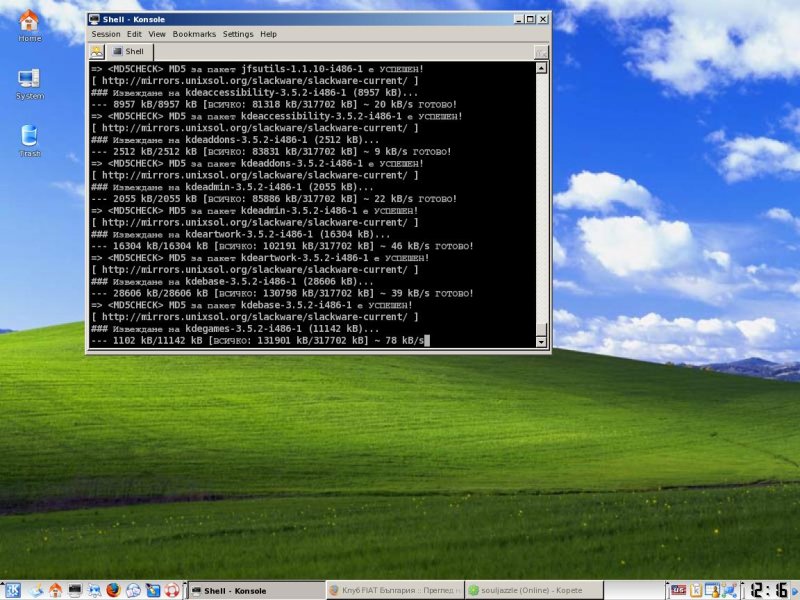
Task: Select the System desktop icon
Action: click(30, 84)
